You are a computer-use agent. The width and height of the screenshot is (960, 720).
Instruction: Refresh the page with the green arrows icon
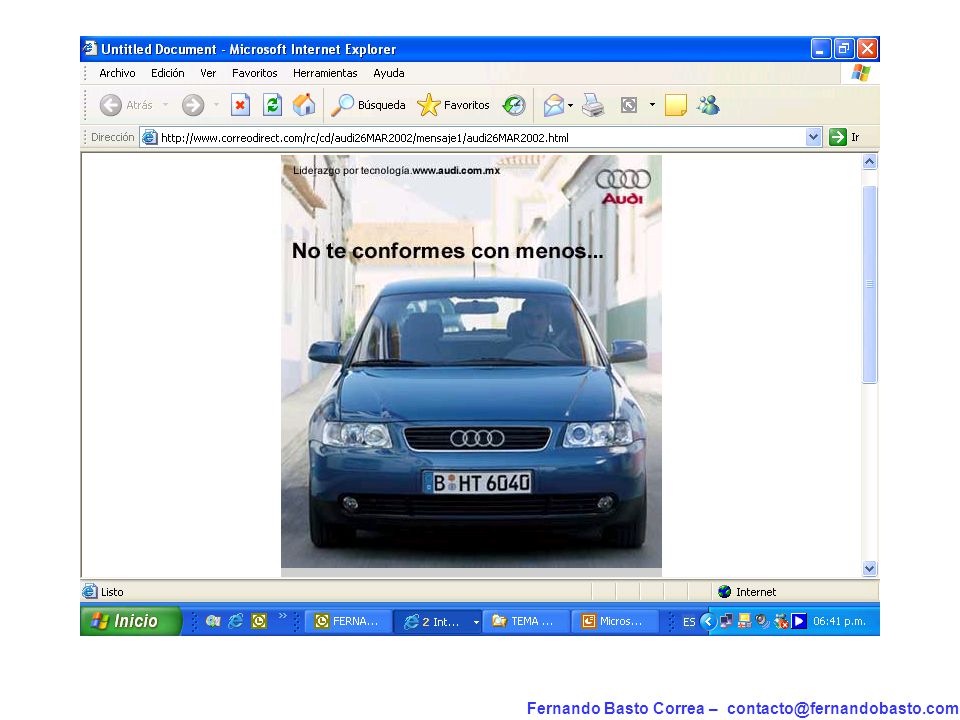(x=272, y=105)
